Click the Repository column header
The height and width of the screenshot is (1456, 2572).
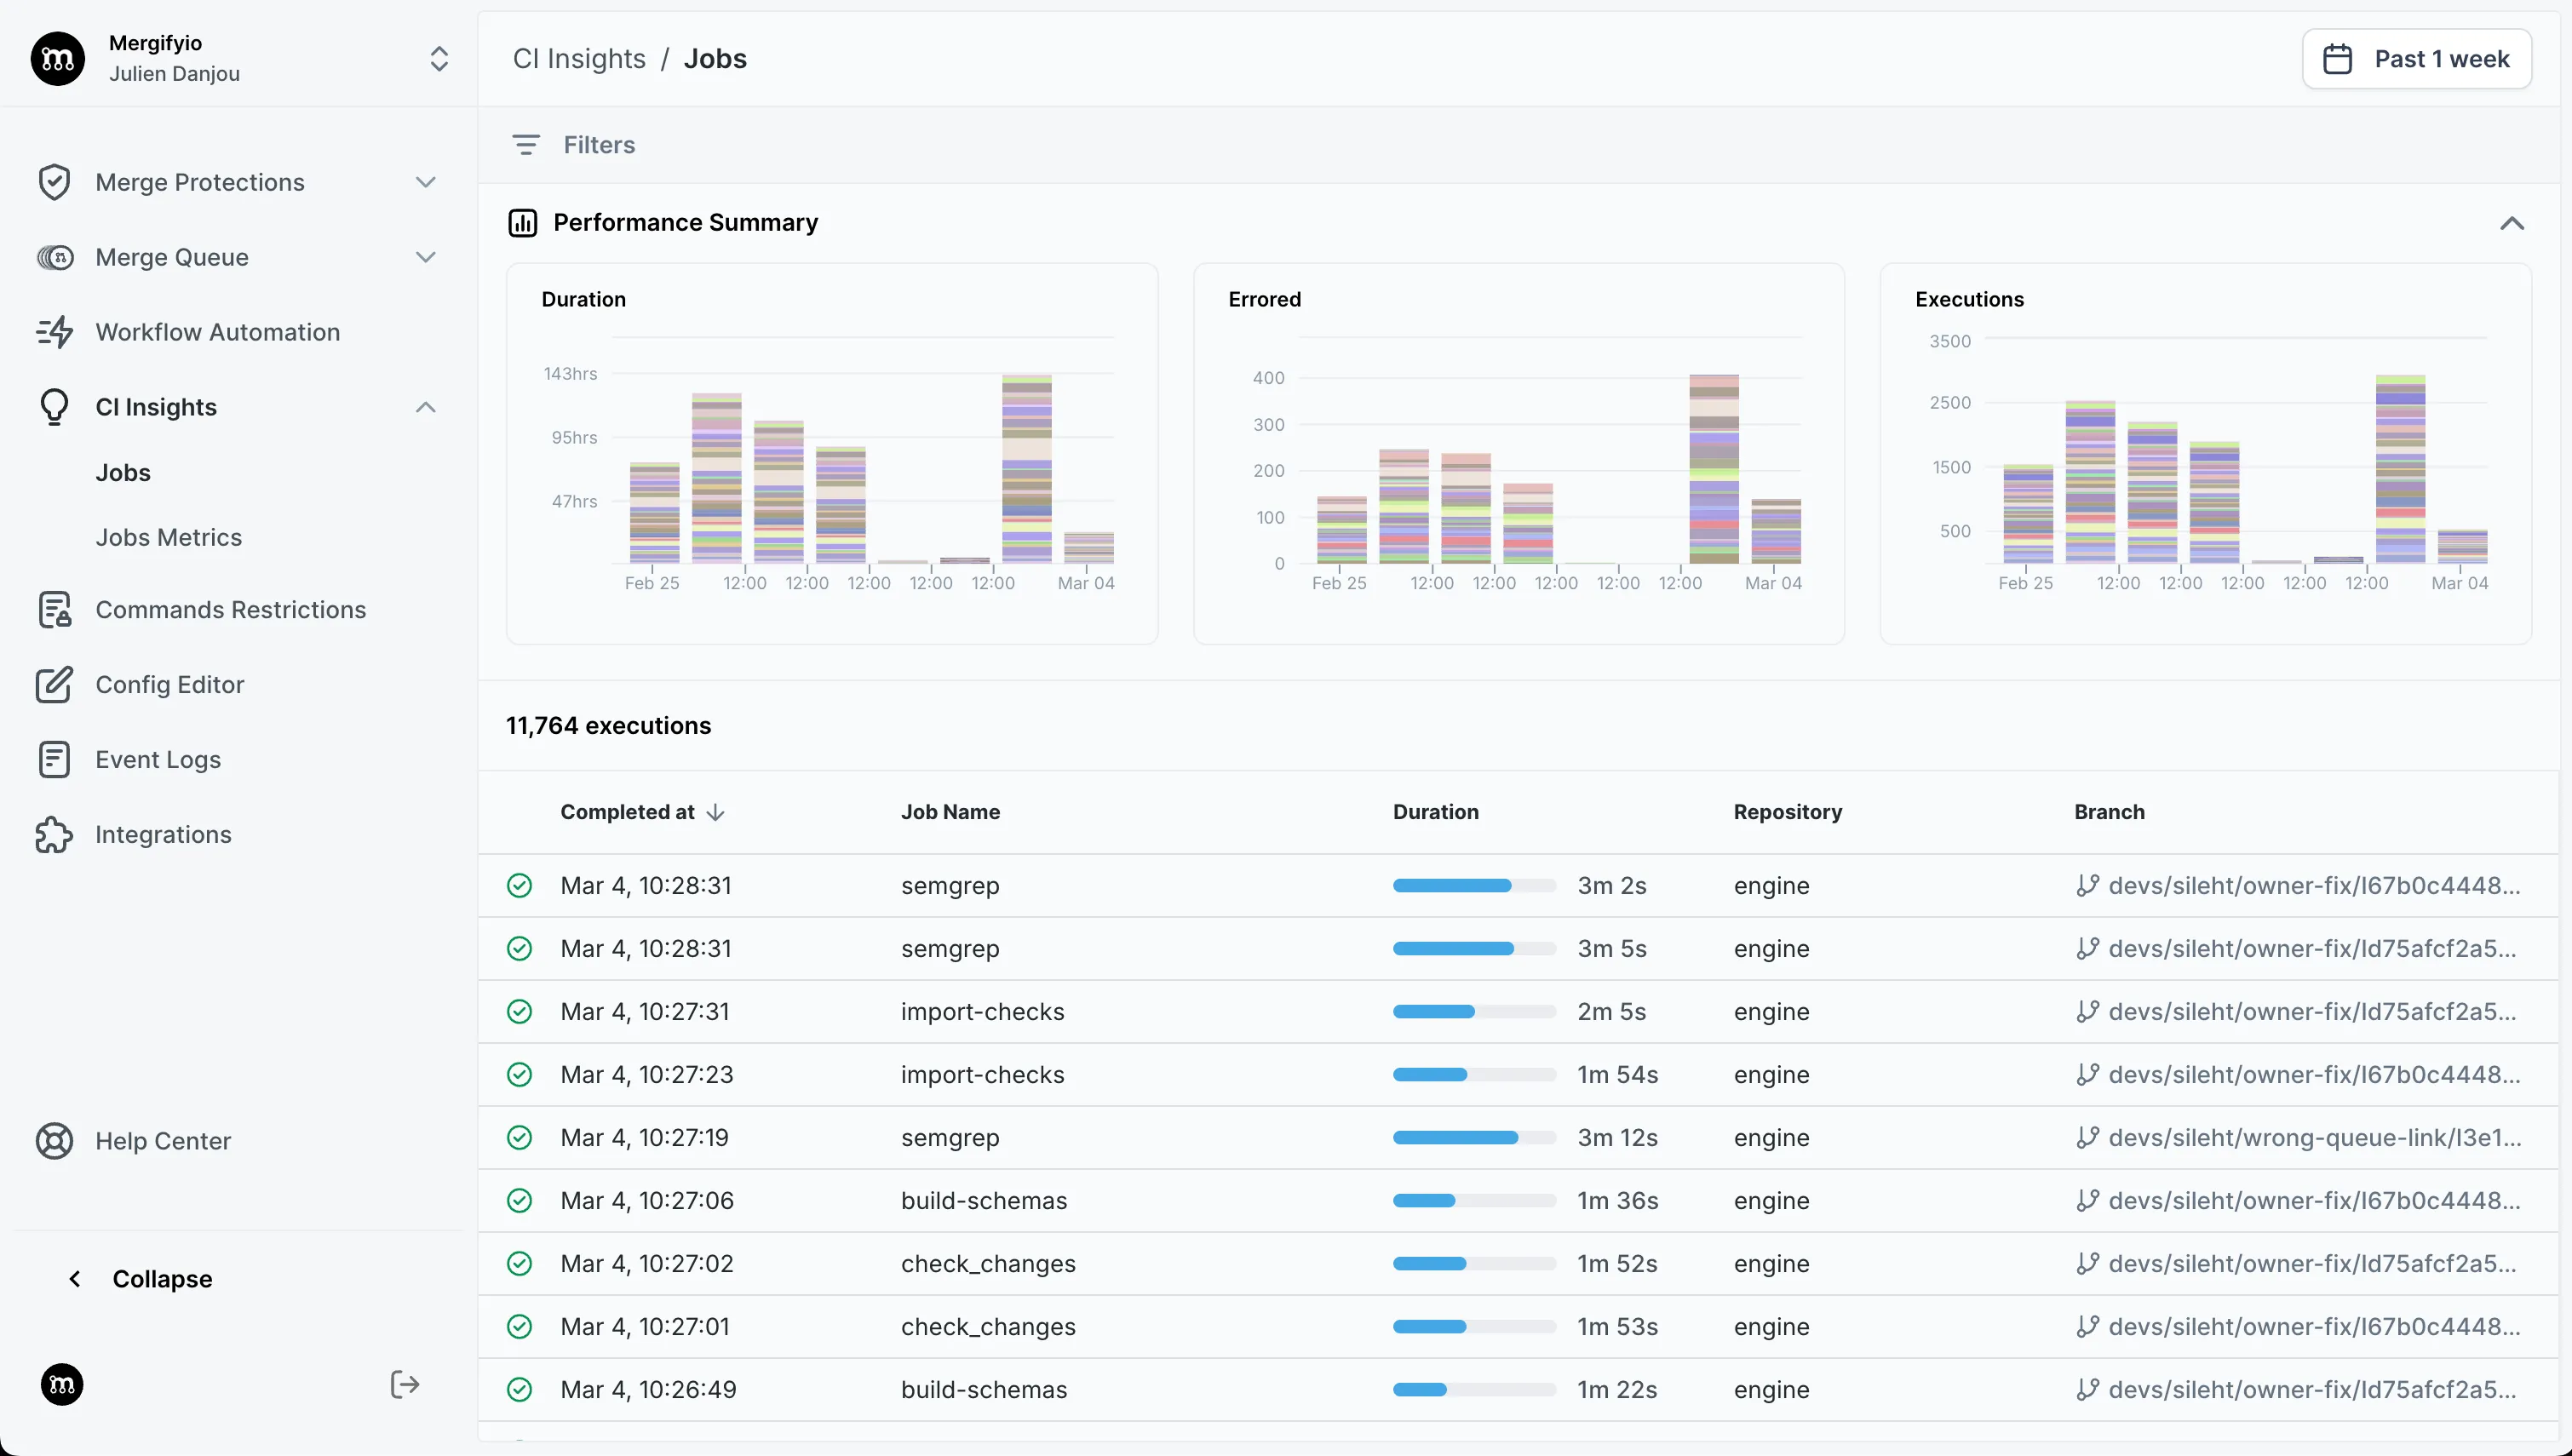pyautogui.click(x=1788, y=812)
